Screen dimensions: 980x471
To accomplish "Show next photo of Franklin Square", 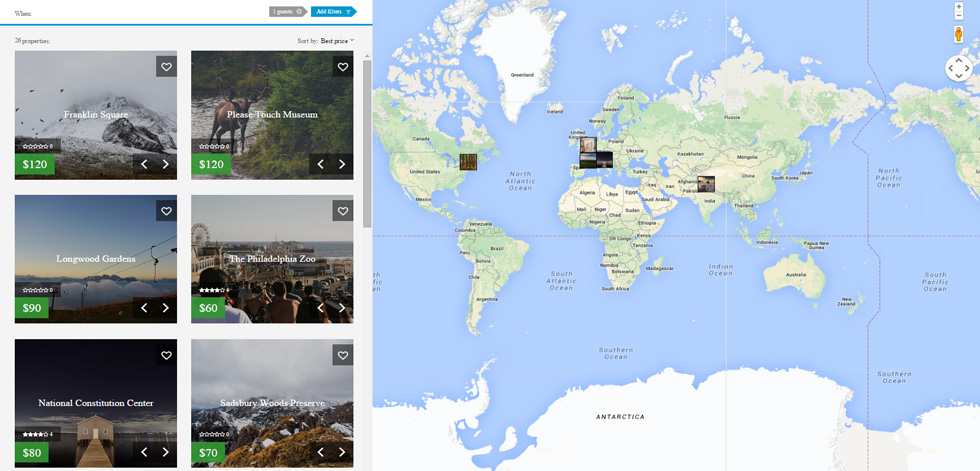I will [x=166, y=164].
